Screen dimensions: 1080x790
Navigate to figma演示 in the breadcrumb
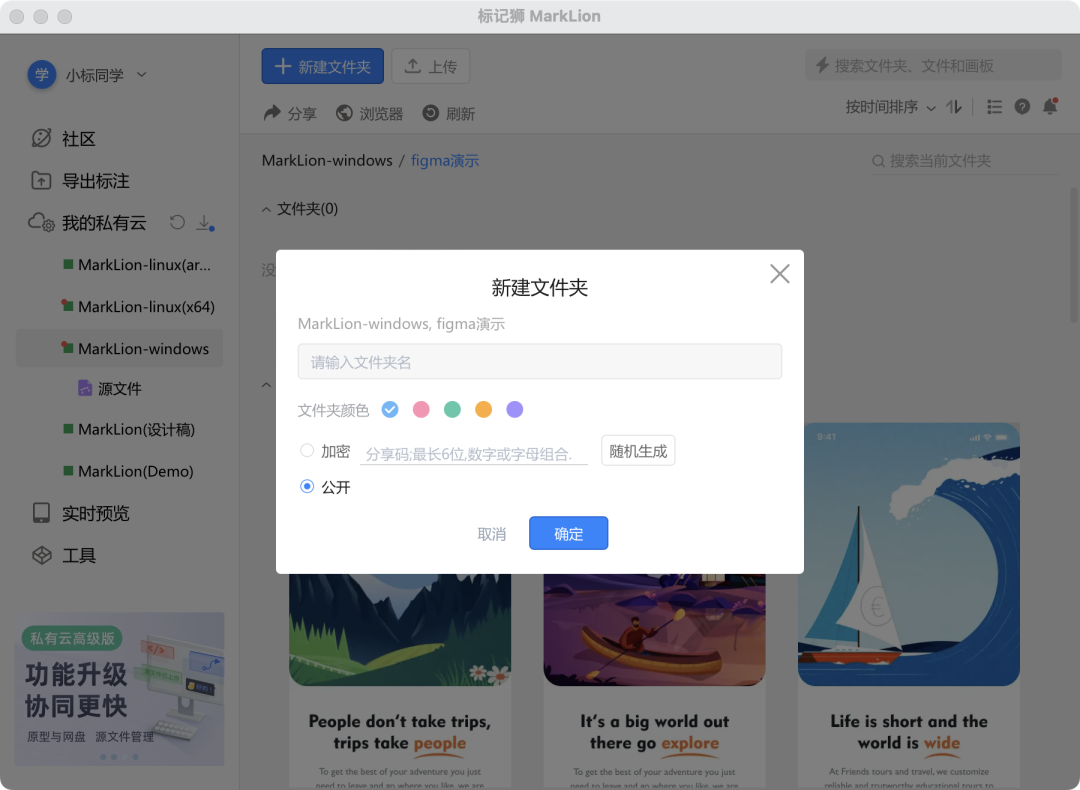pyautogui.click(x=444, y=160)
